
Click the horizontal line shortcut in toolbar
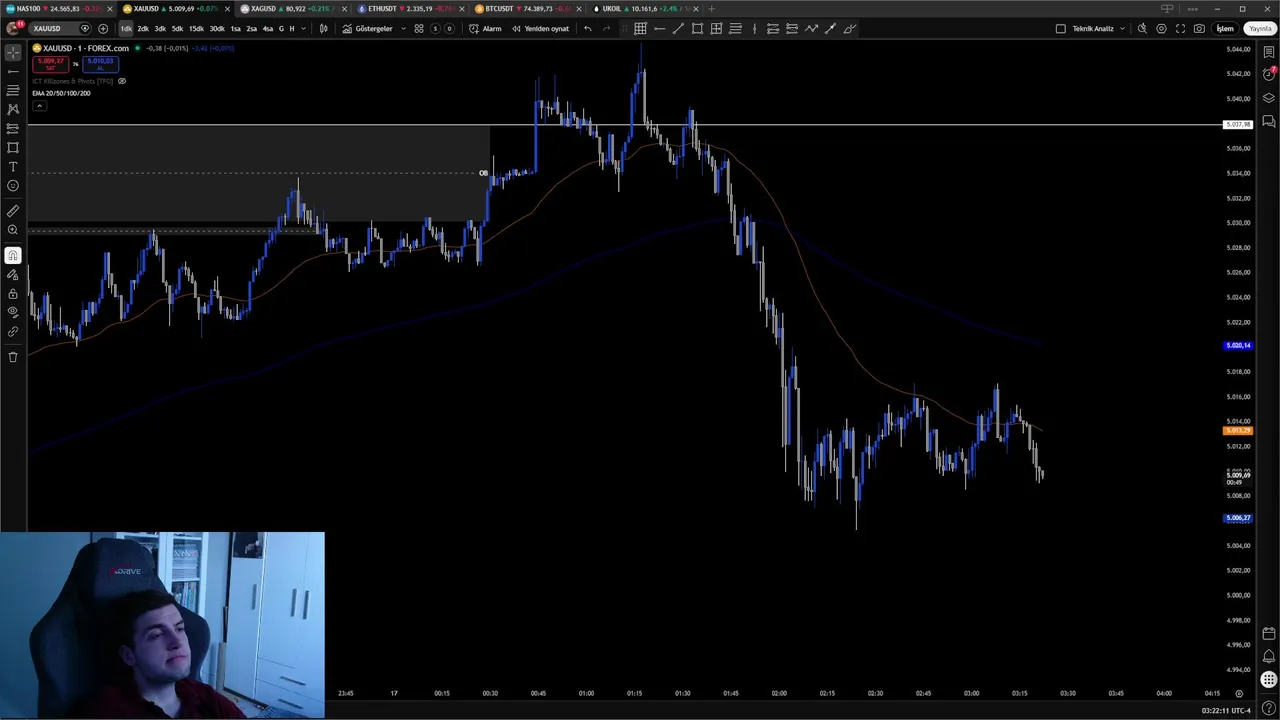[659, 28]
